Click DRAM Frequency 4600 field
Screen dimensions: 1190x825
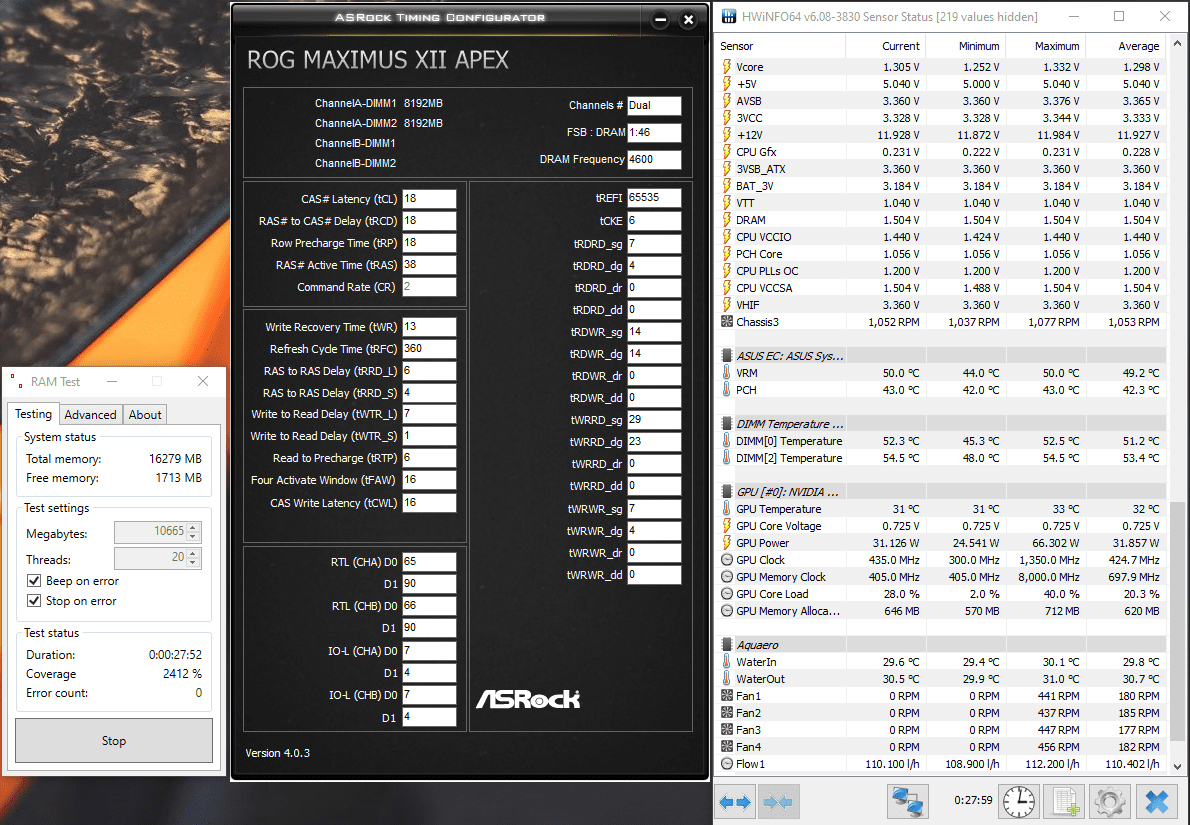click(654, 159)
